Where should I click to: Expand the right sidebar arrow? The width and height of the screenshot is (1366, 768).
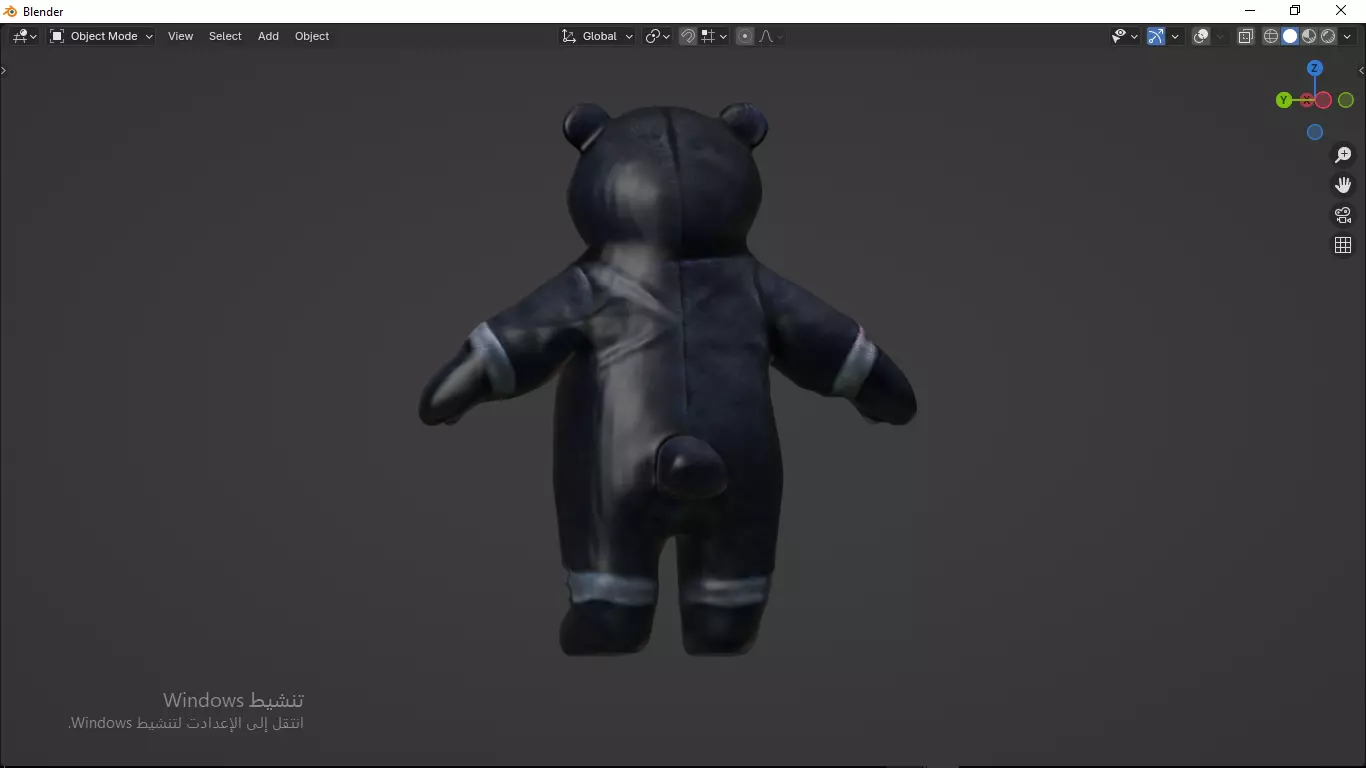point(1362,70)
